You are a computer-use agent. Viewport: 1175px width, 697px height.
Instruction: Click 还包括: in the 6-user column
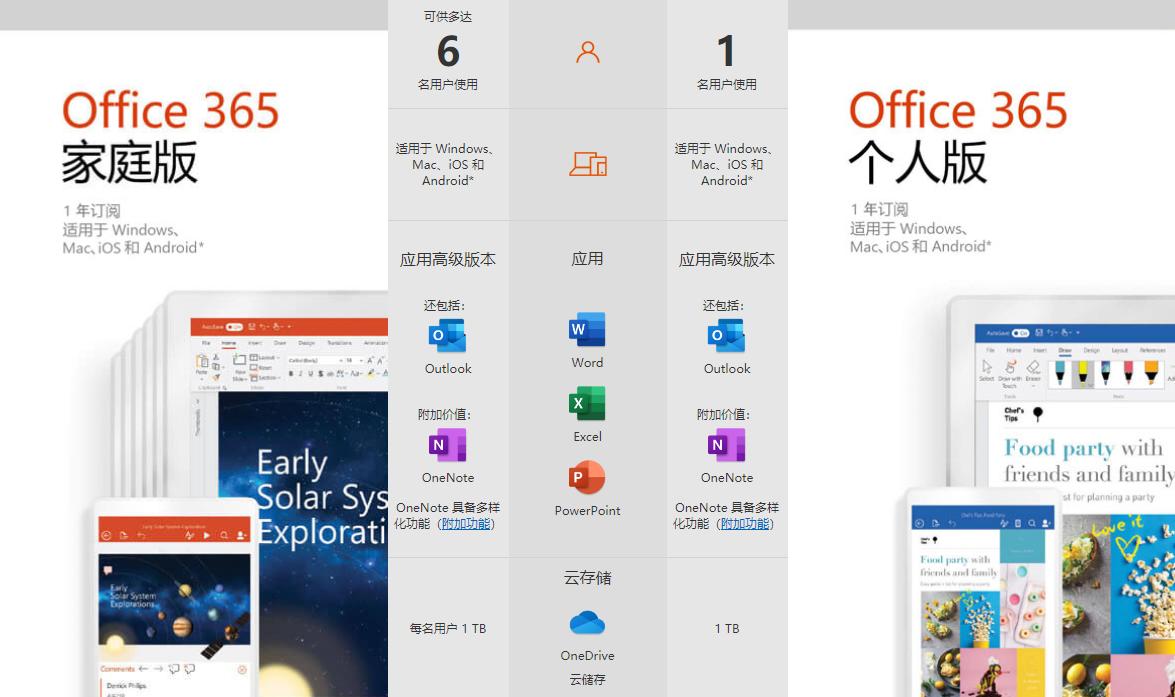click(x=444, y=306)
